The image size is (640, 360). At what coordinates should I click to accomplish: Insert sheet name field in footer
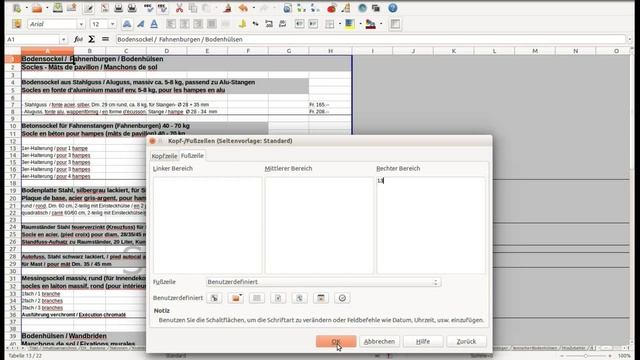click(x=257, y=298)
